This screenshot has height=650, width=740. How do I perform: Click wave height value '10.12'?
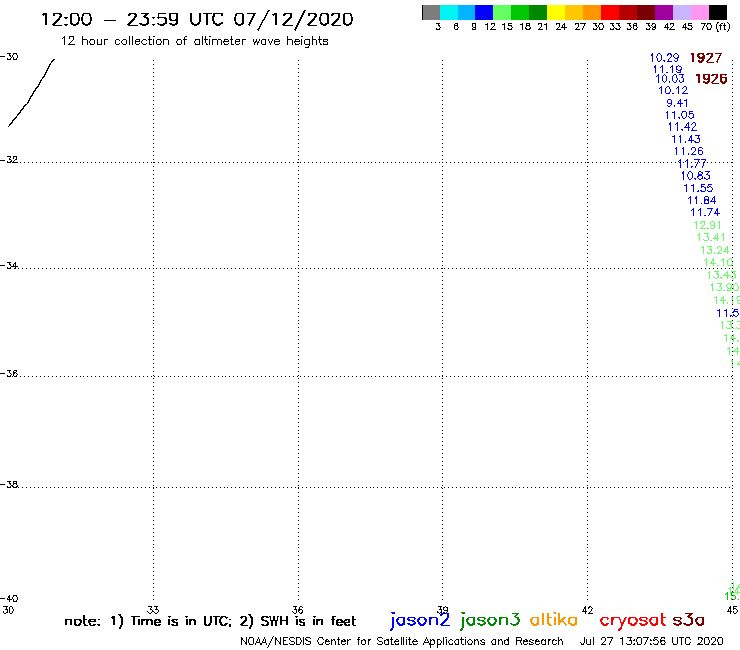coord(673,90)
